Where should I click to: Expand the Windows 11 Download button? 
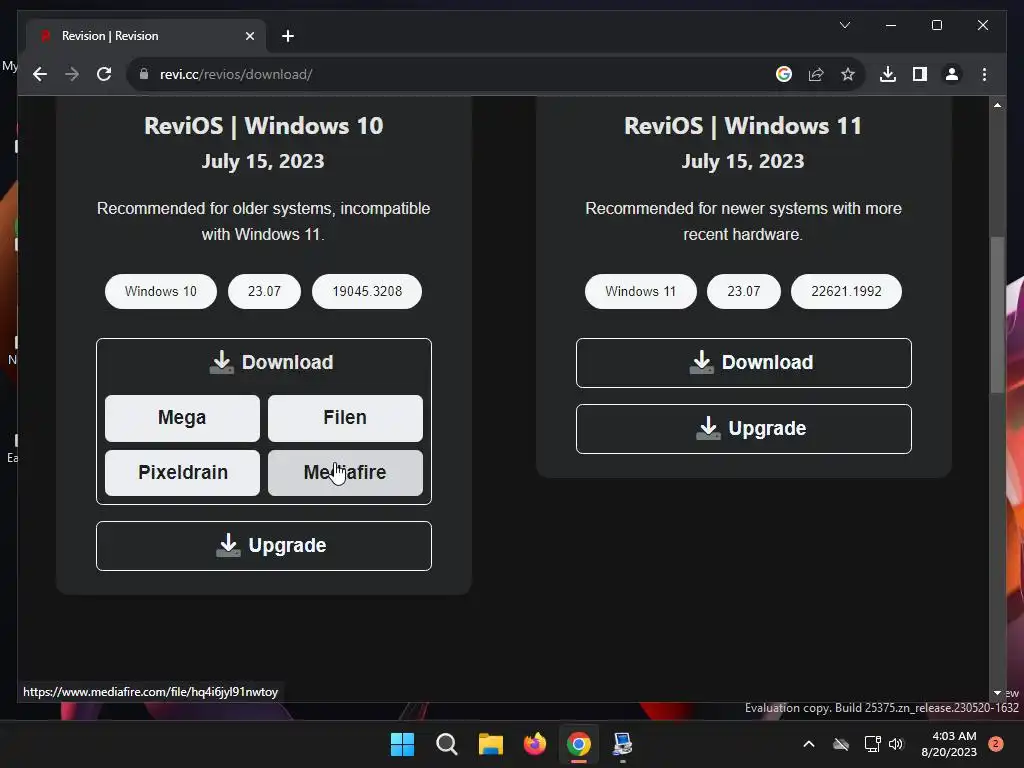(744, 363)
